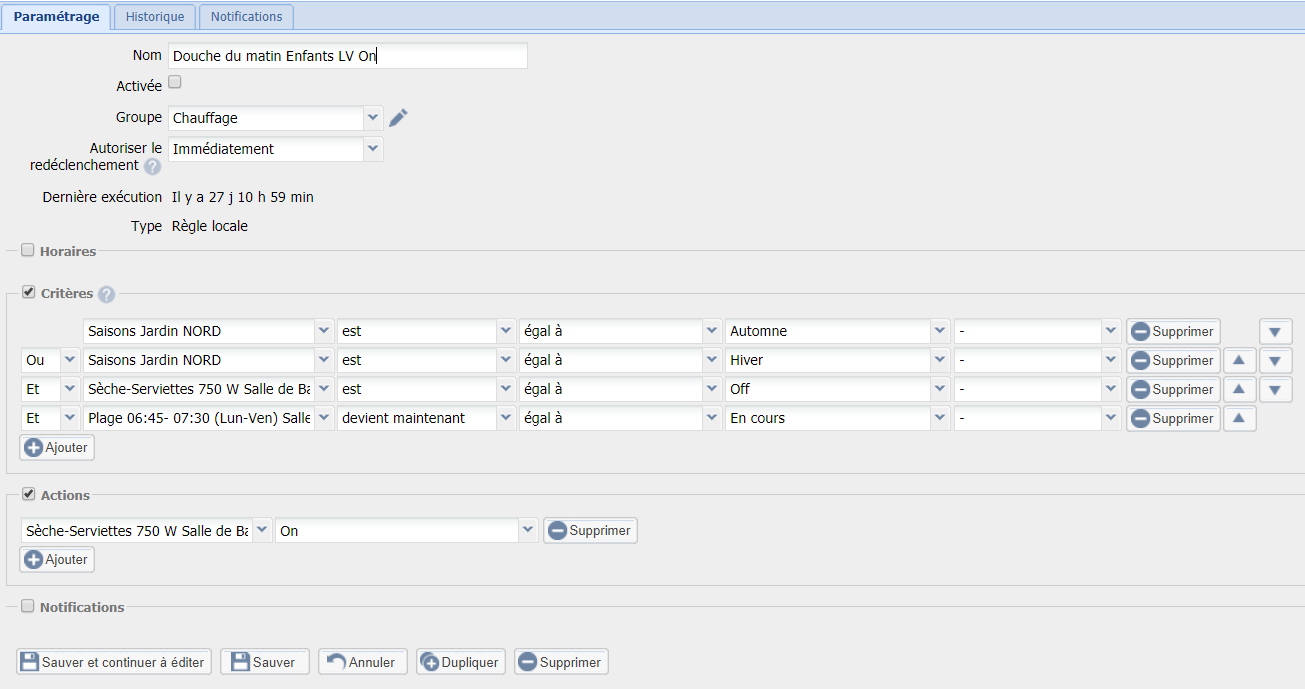Select the Paramétrage tab

[56, 17]
